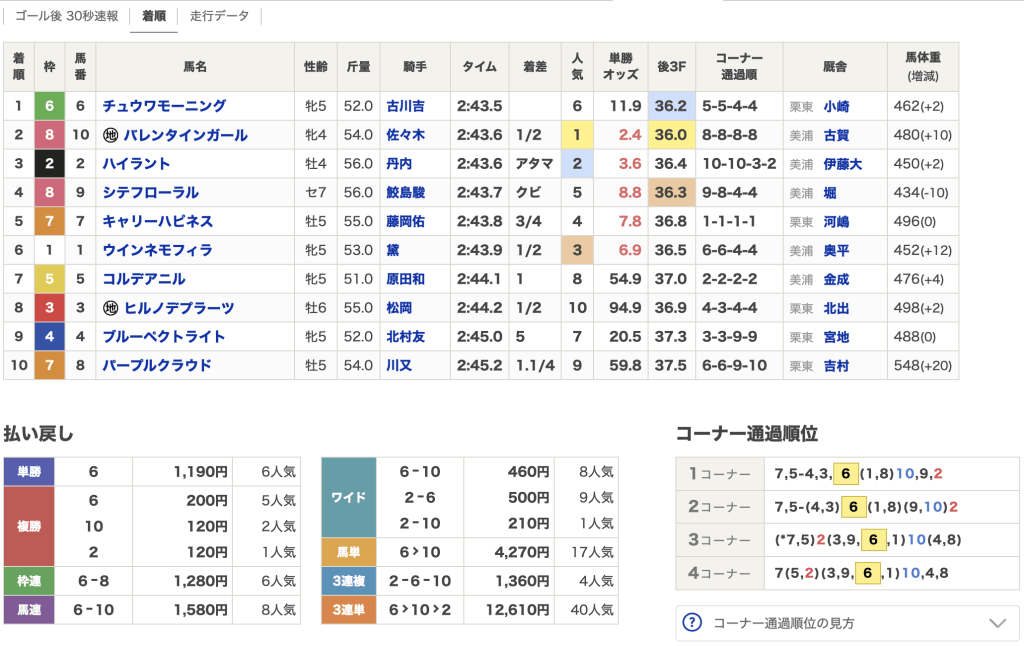Open horse page for キャリーハピネス
1024x646 pixels.
pos(158,221)
